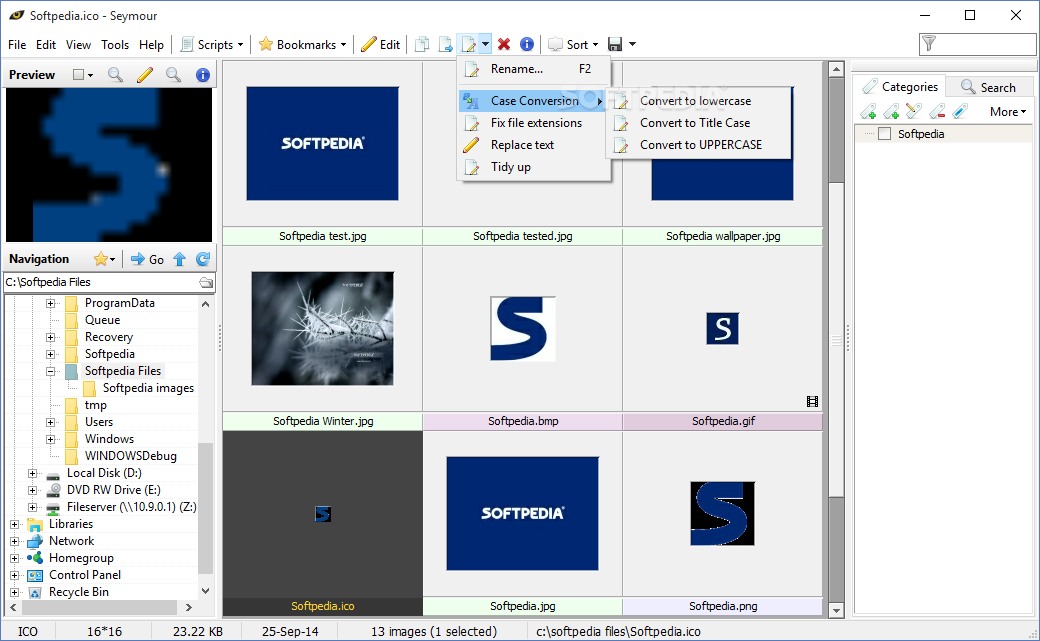Select the Softpedia Winter.jpg thumbnail
Screen dimensions: 1040x641
[x=322, y=329]
